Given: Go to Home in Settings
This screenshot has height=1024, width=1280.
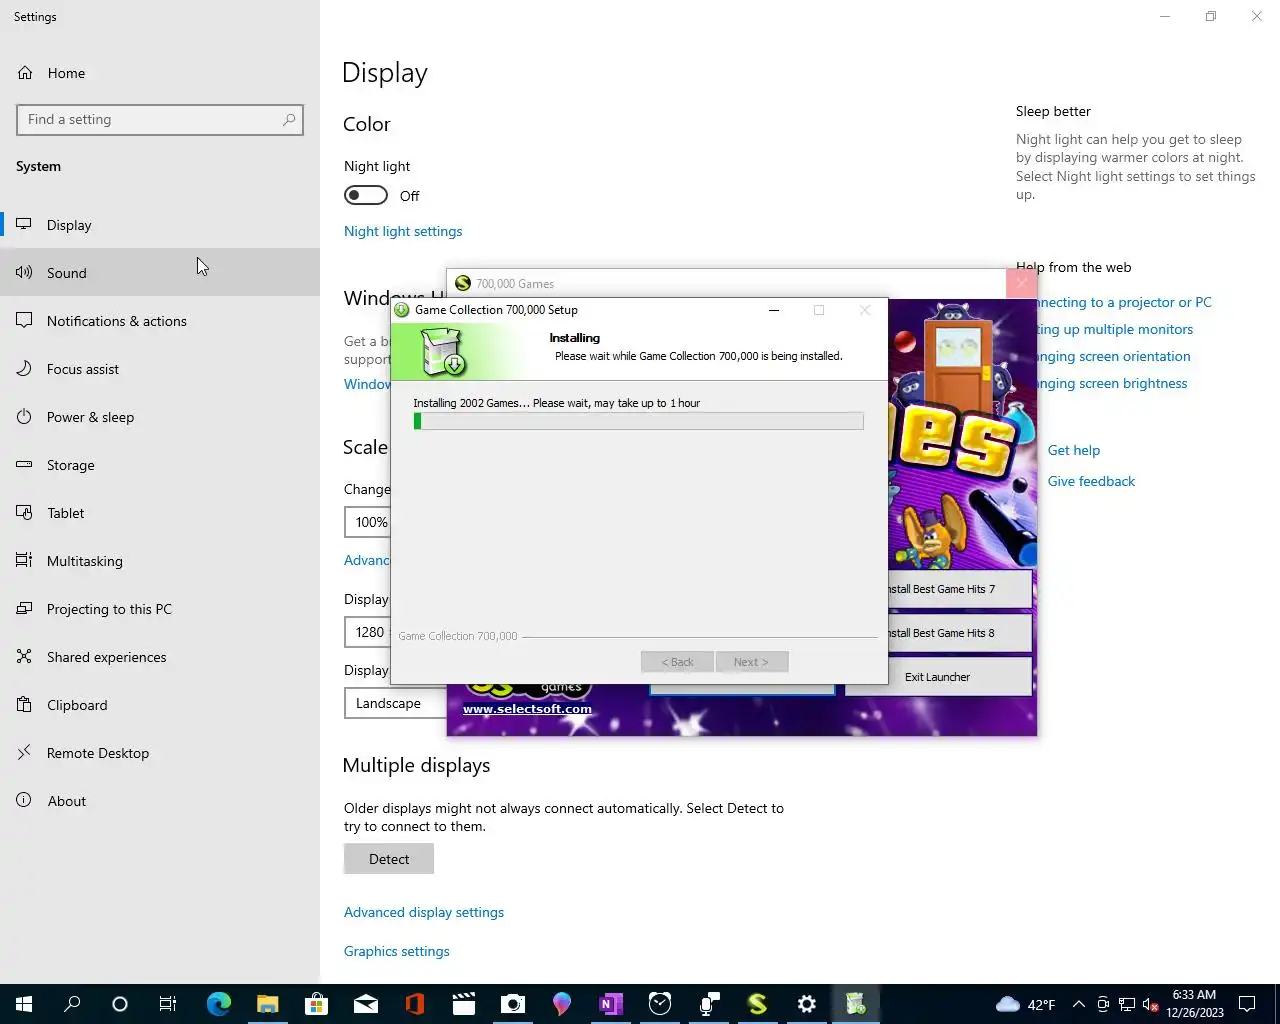Looking at the screenshot, I should 66,73.
